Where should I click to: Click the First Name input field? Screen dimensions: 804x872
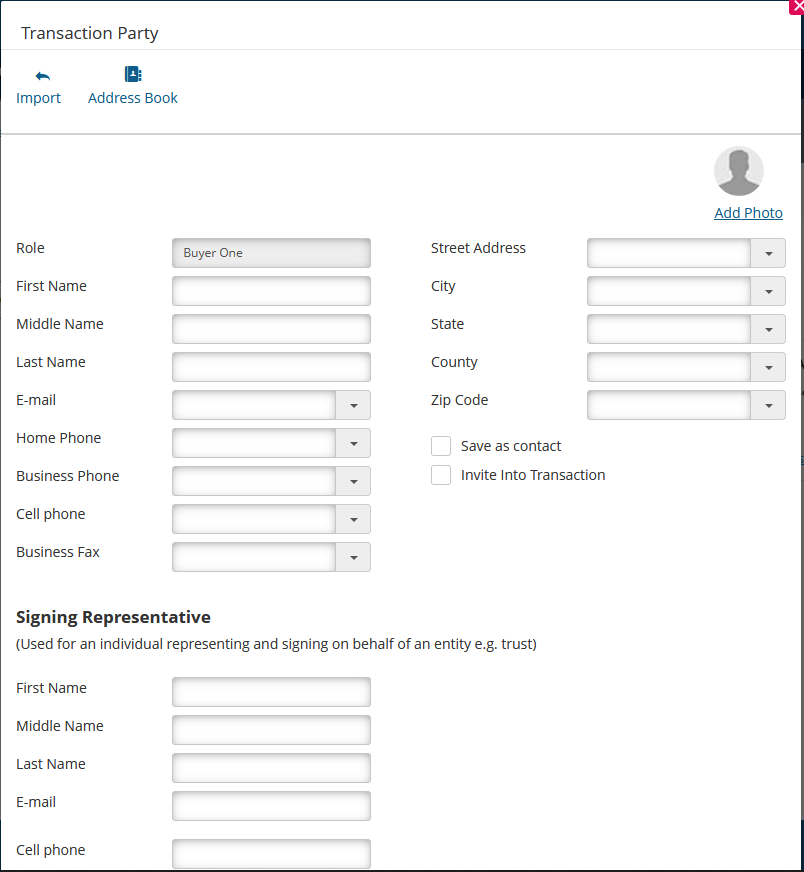(271, 291)
